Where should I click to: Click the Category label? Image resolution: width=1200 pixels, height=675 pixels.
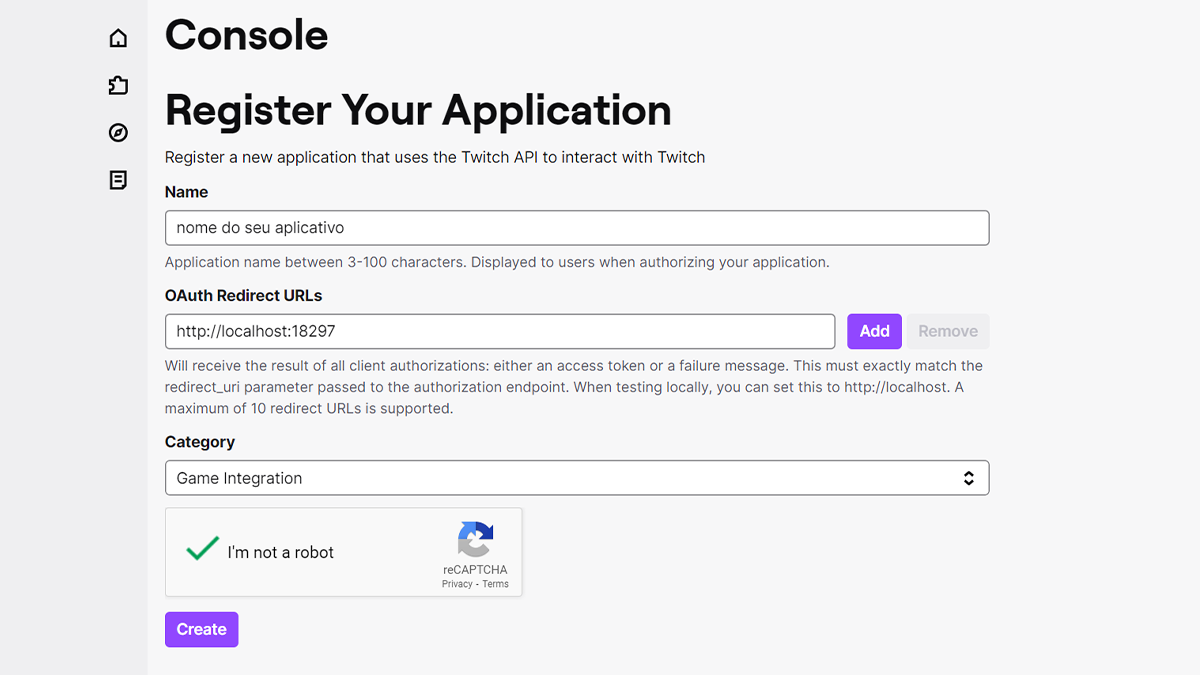pos(200,442)
